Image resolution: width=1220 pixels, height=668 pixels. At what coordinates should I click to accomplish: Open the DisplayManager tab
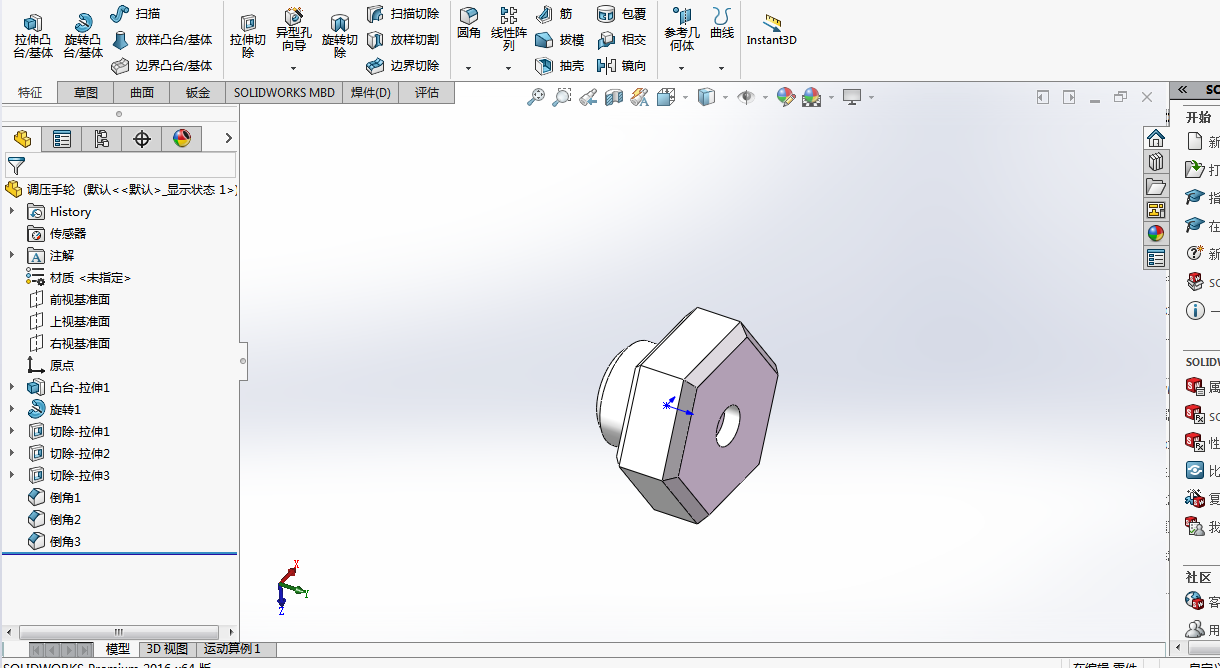(x=182, y=139)
